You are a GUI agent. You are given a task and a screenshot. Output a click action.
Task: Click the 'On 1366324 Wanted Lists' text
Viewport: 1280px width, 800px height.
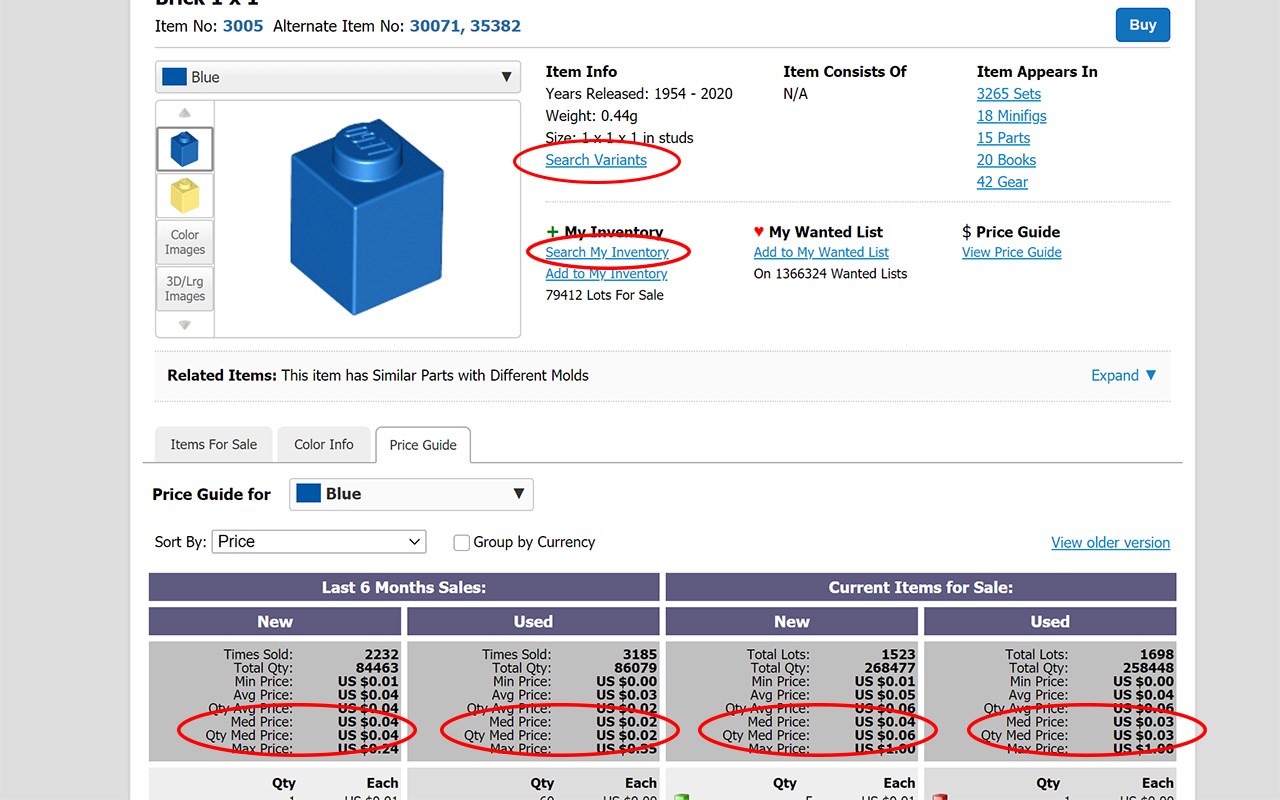[831, 274]
